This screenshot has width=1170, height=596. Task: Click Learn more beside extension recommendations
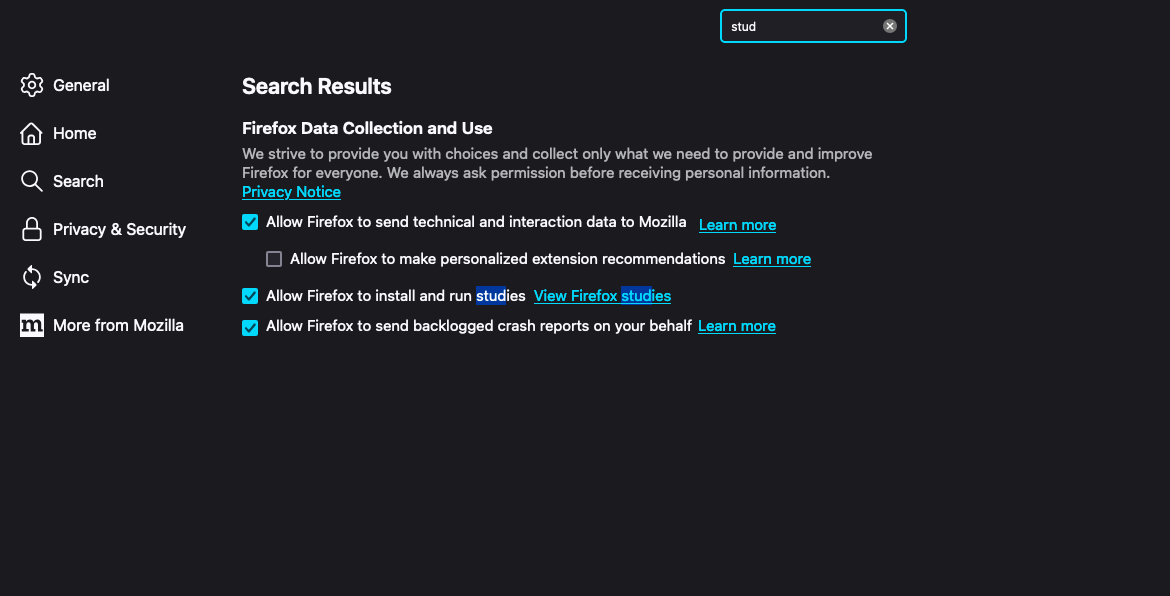point(771,259)
